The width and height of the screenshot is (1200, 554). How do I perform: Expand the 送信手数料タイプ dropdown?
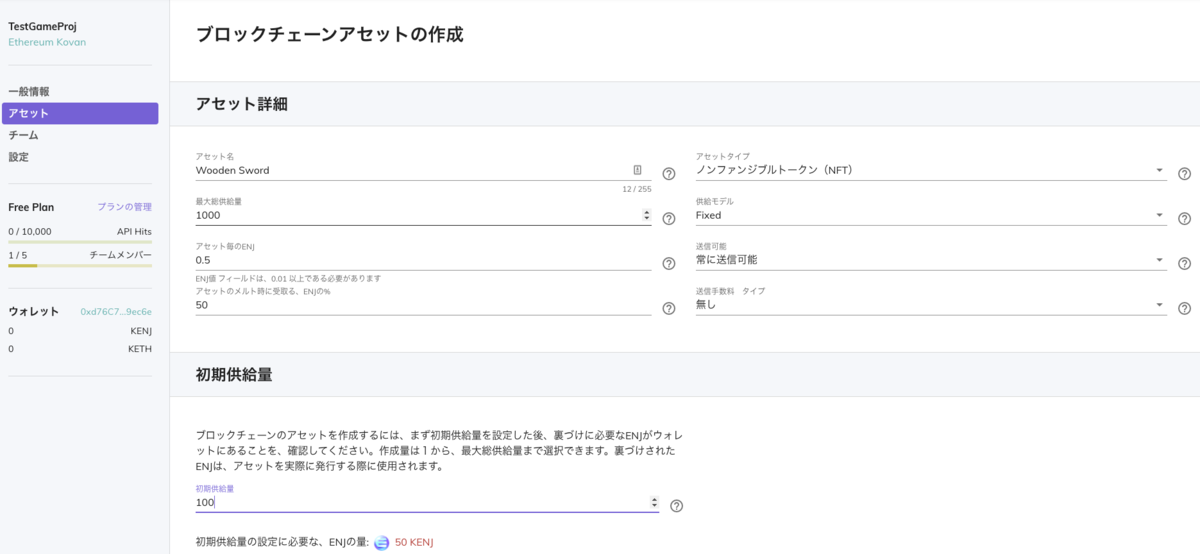point(1159,305)
